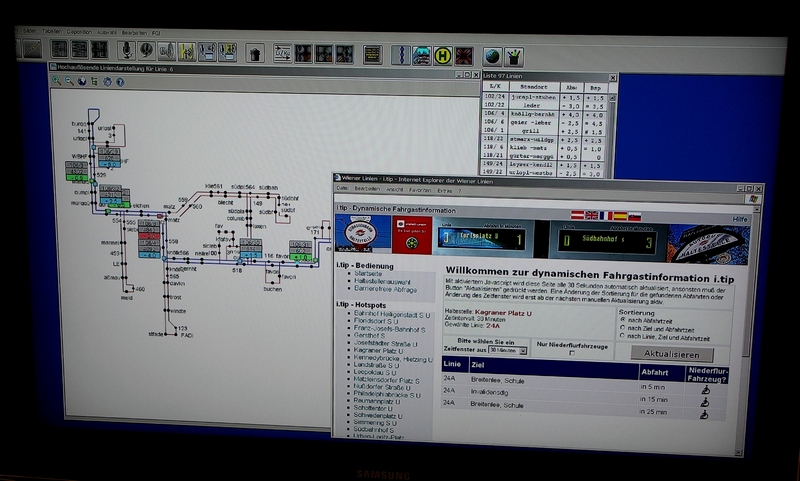This screenshot has width=800, height=481.
Task: Zoom out on the line diagram
Action: pyautogui.click(x=69, y=81)
